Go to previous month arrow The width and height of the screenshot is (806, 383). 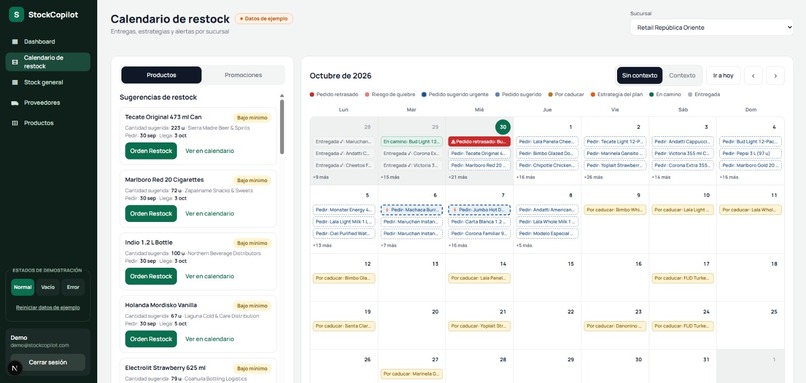(x=753, y=76)
